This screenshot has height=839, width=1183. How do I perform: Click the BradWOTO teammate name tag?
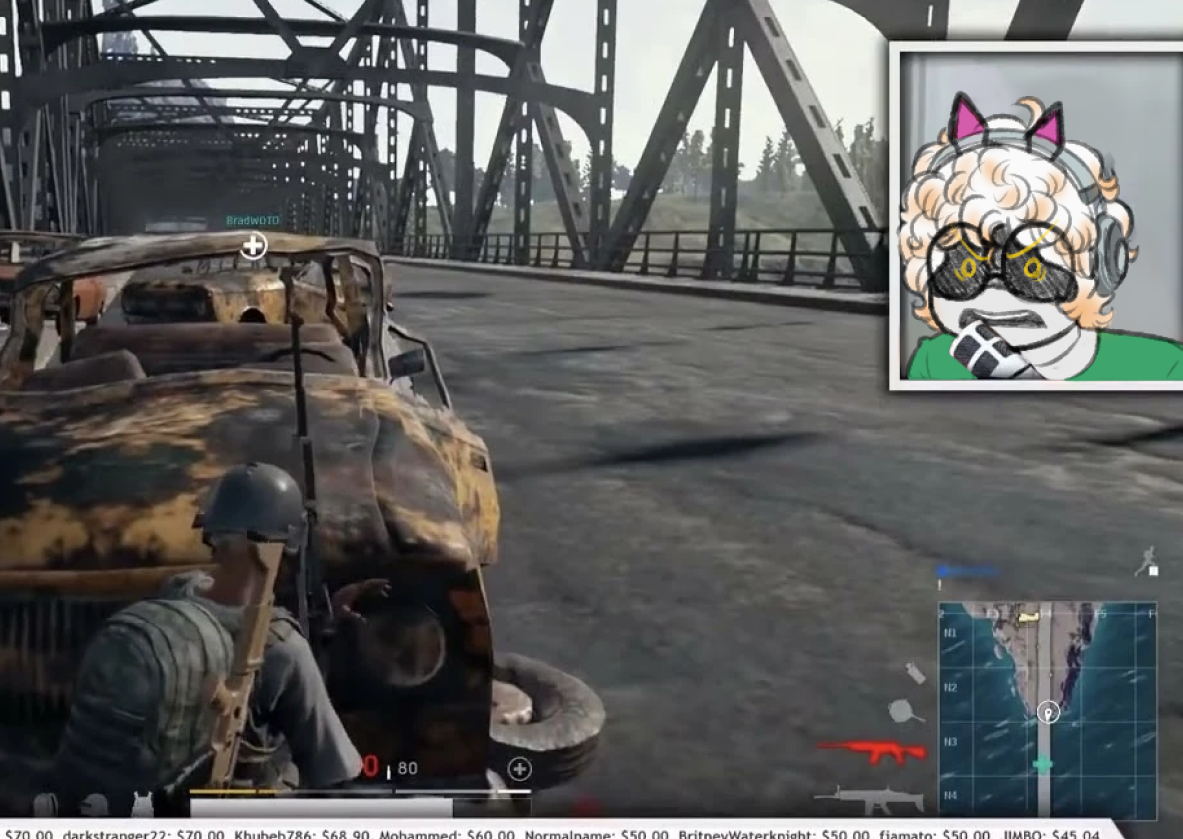[253, 220]
